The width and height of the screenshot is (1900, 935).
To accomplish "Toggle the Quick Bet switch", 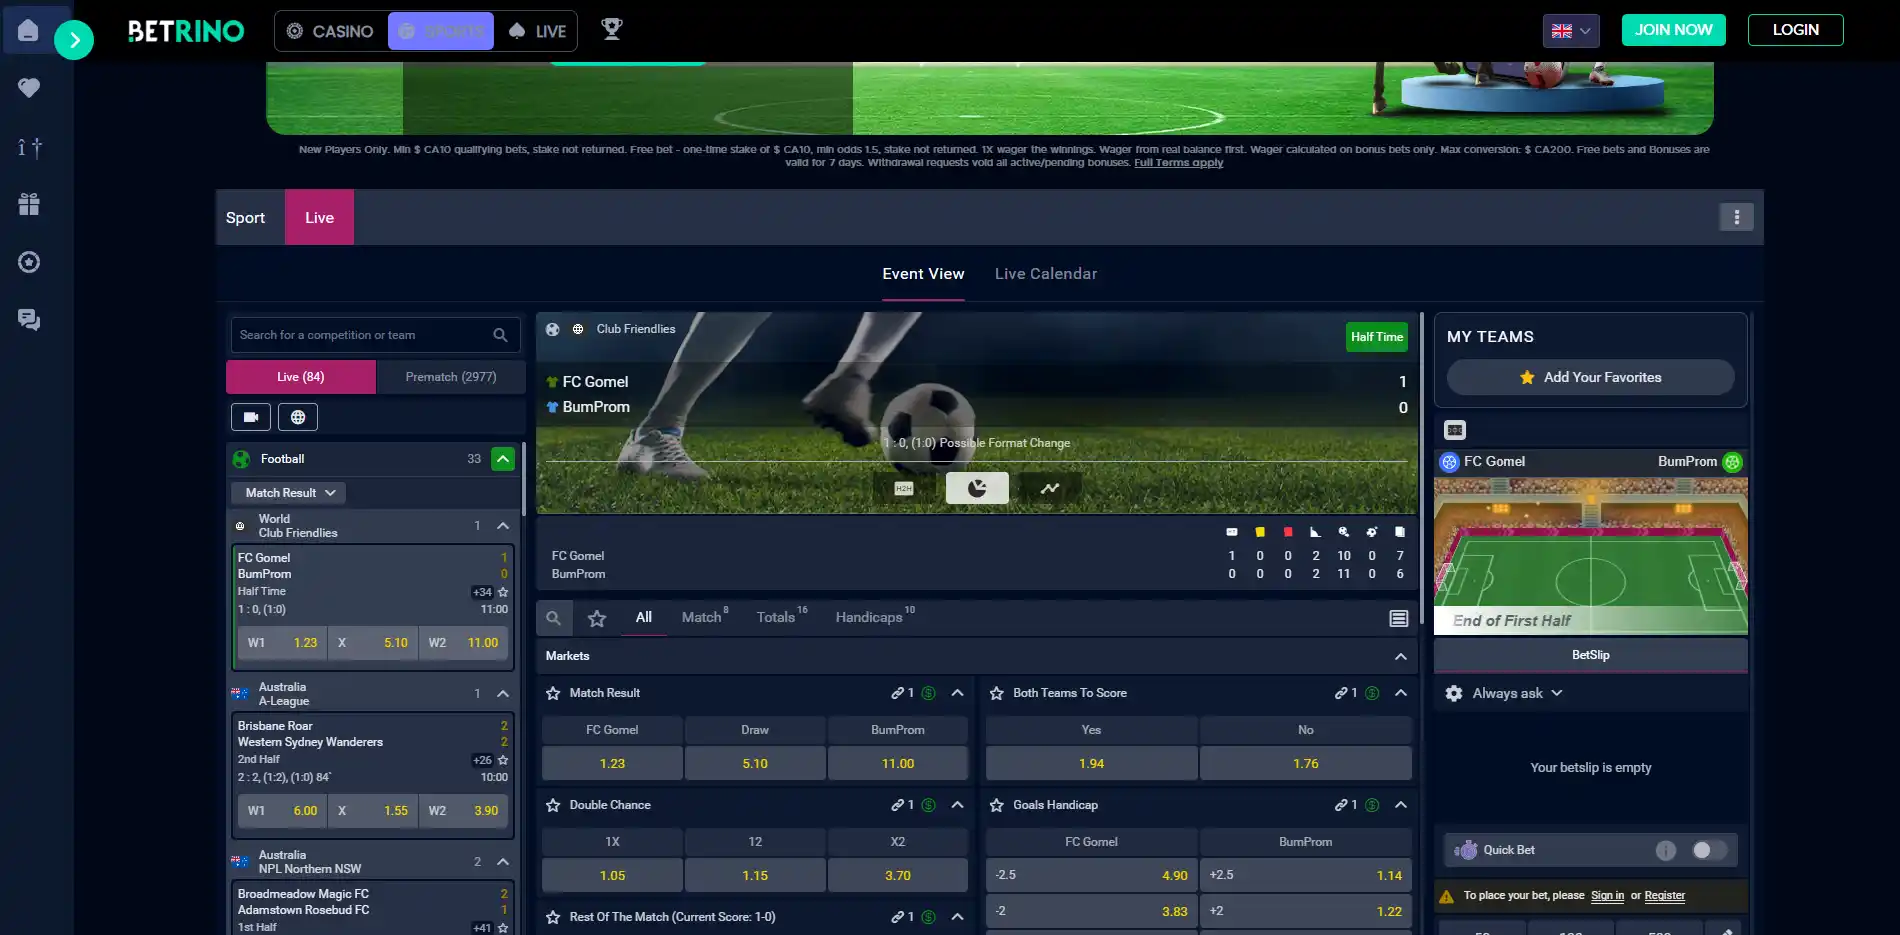I will pyautogui.click(x=1709, y=850).
